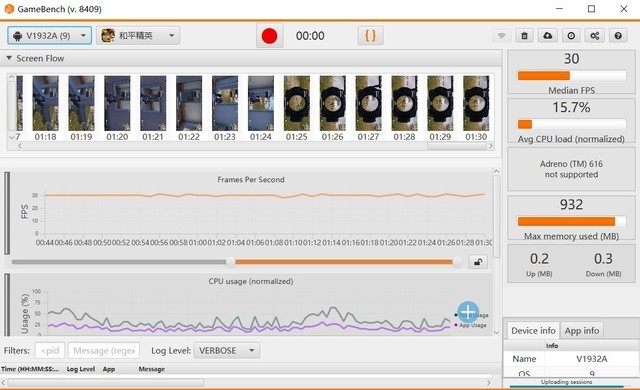Click the Screen Flow right scroll arrow

[491, 146]
